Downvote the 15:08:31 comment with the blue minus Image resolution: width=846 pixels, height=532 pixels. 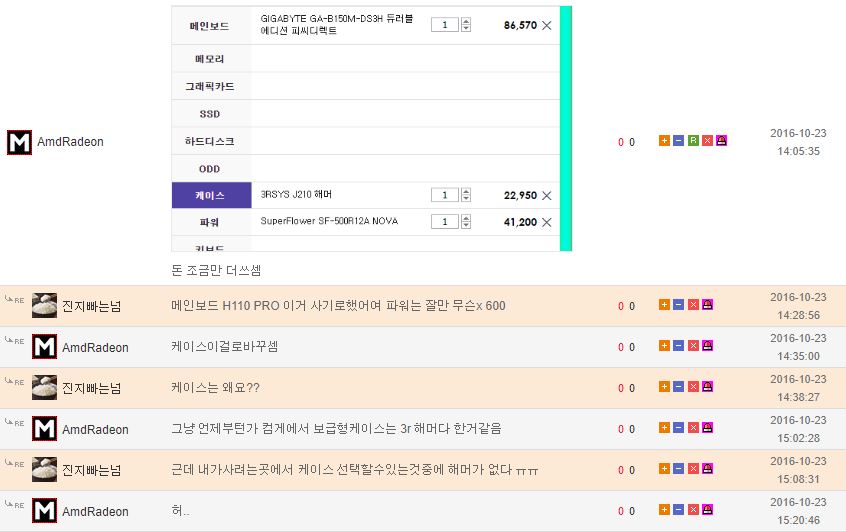[679, 469]
